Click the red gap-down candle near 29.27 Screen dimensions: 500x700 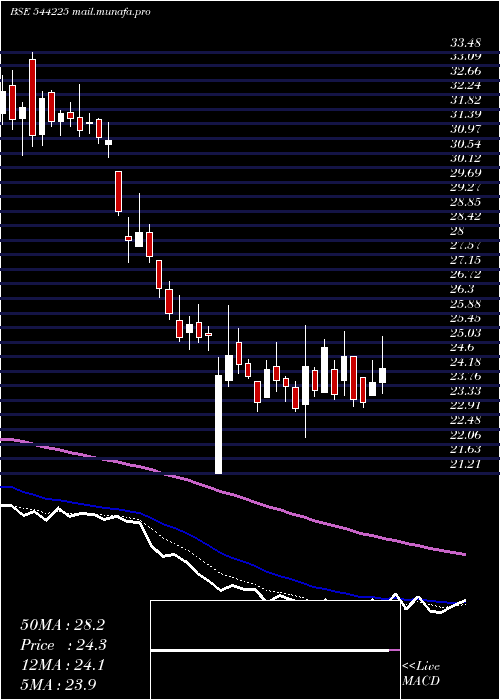tap(118, 191)
